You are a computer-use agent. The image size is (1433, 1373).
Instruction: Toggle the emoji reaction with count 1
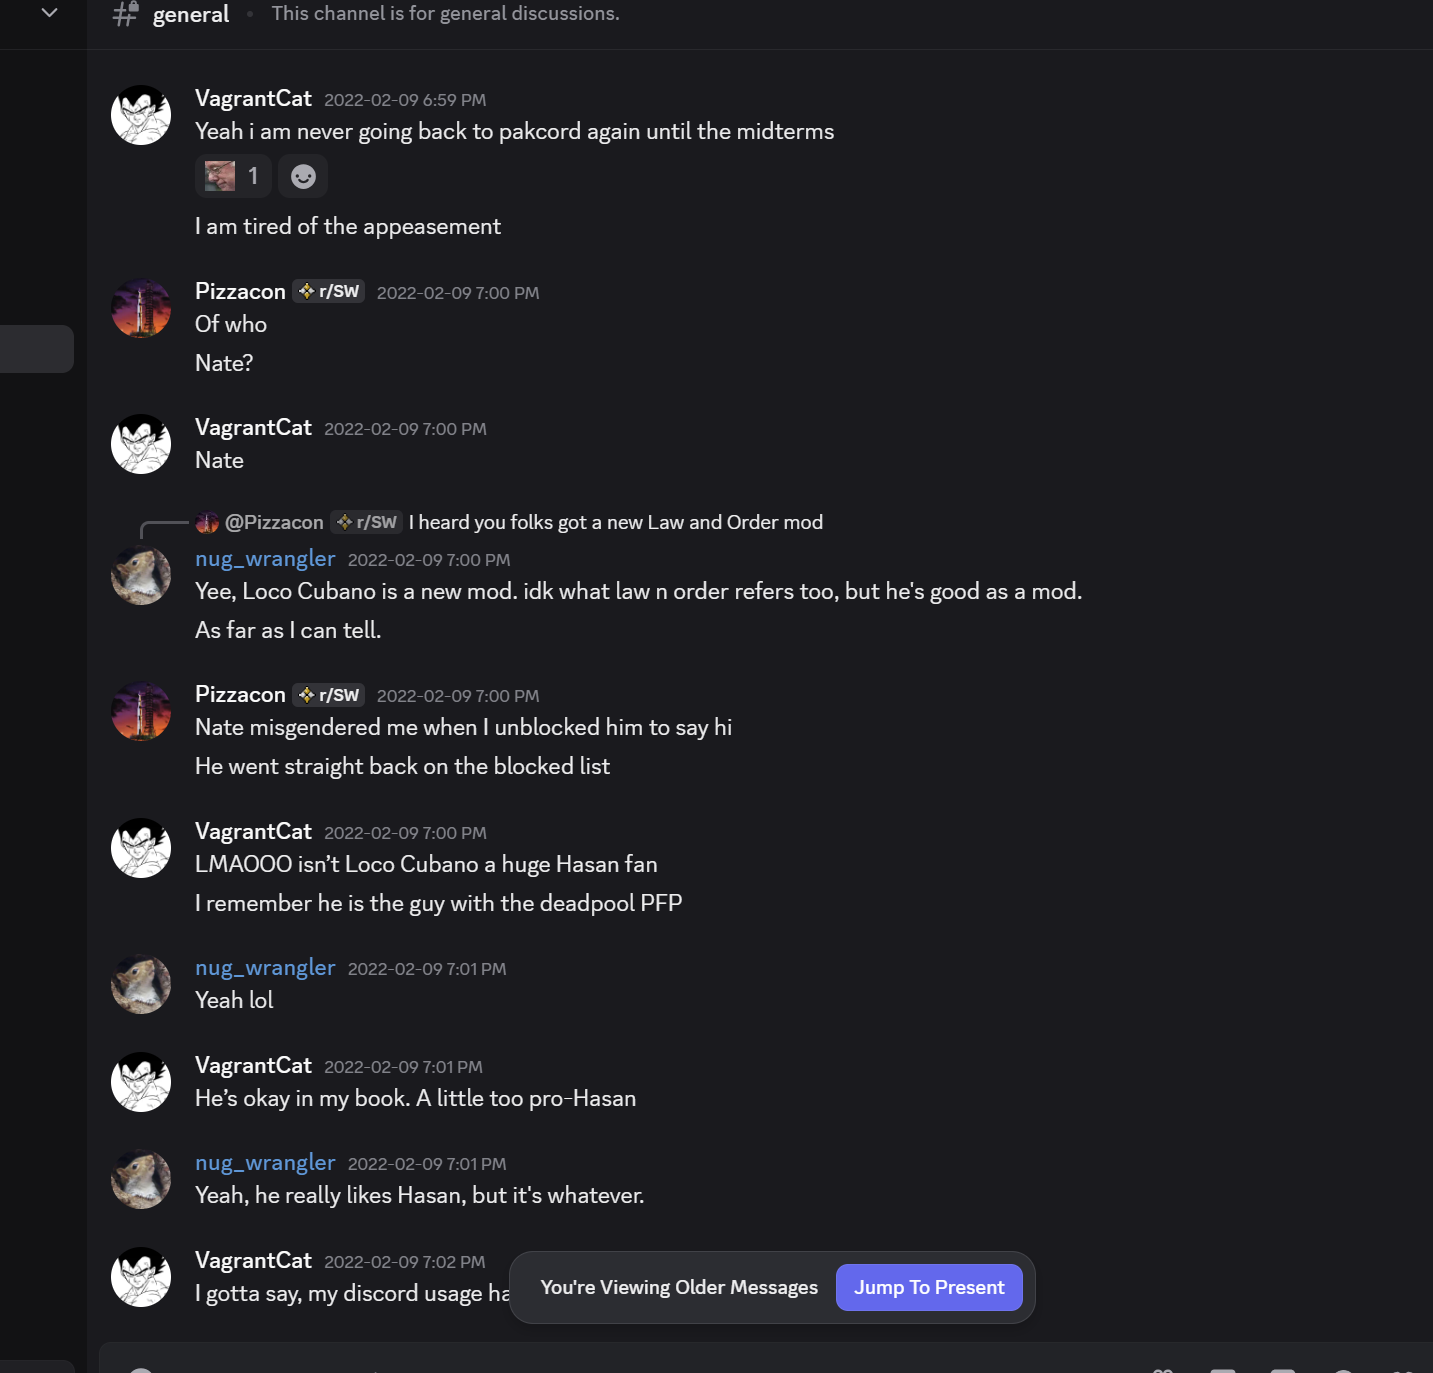232,177
